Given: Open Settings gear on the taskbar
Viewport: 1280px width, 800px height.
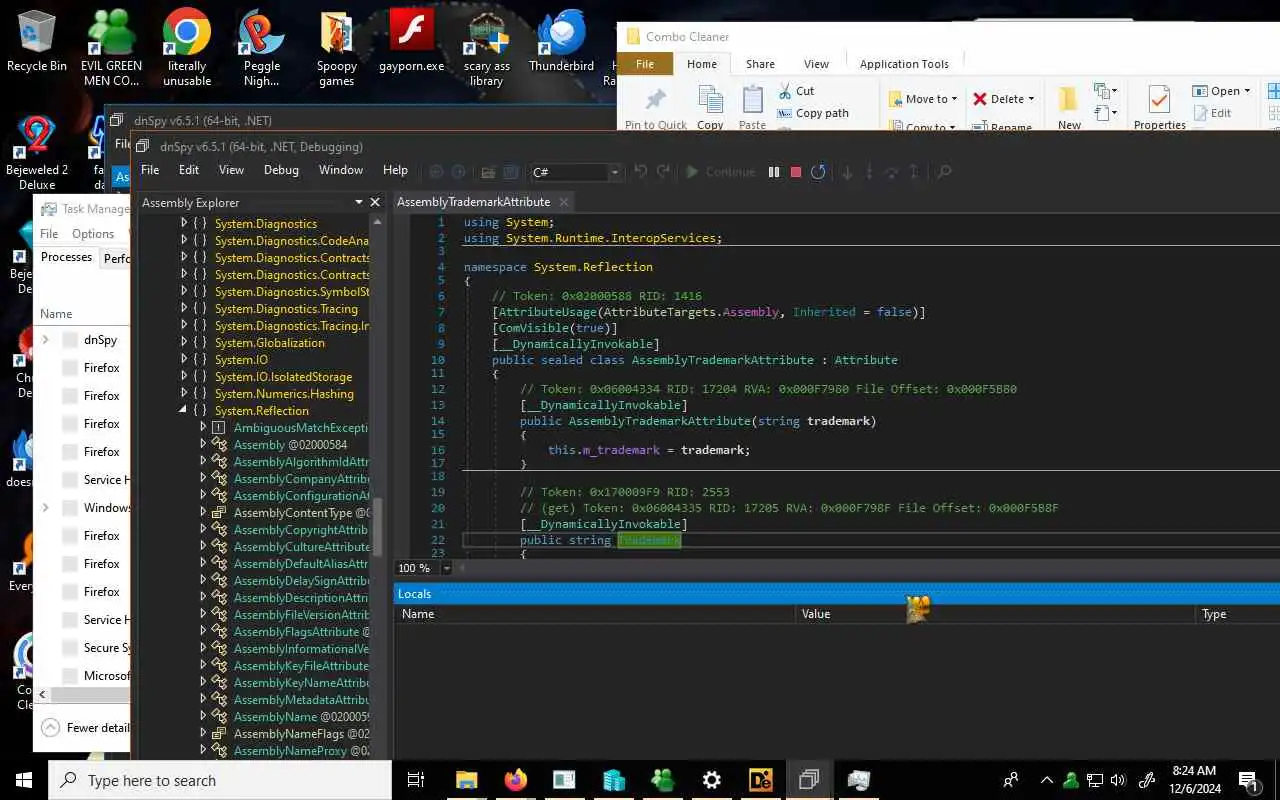Looking at the screenshot, I should (711, 780).
